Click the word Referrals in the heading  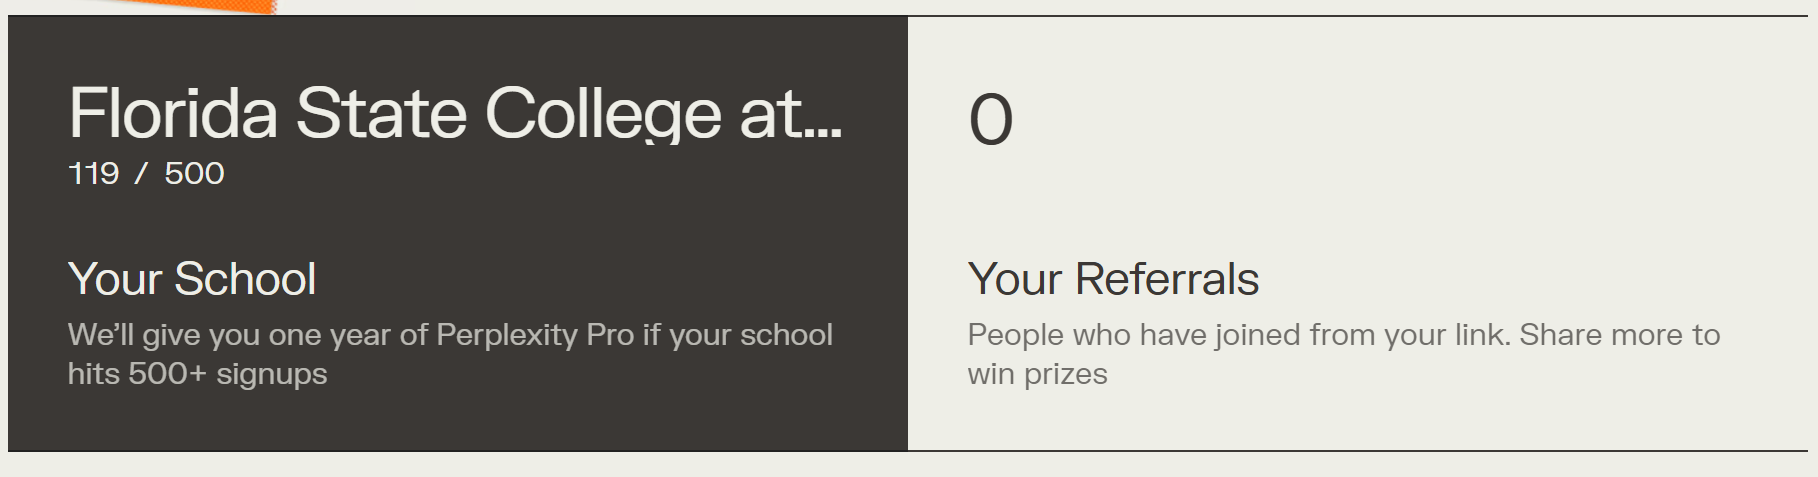(1167, 279)
